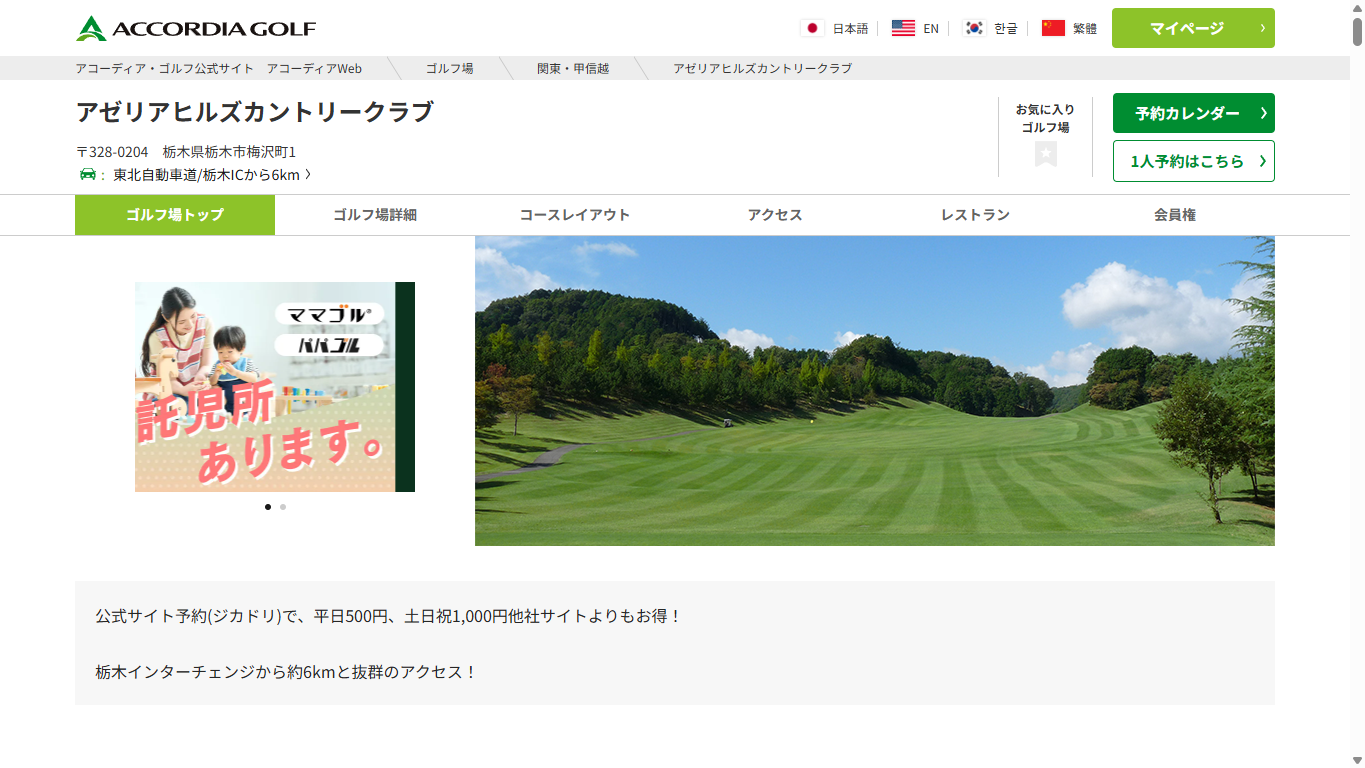Open the 予約カレンダー button
Screen dimensions: 1365x768
(1193, 113)
